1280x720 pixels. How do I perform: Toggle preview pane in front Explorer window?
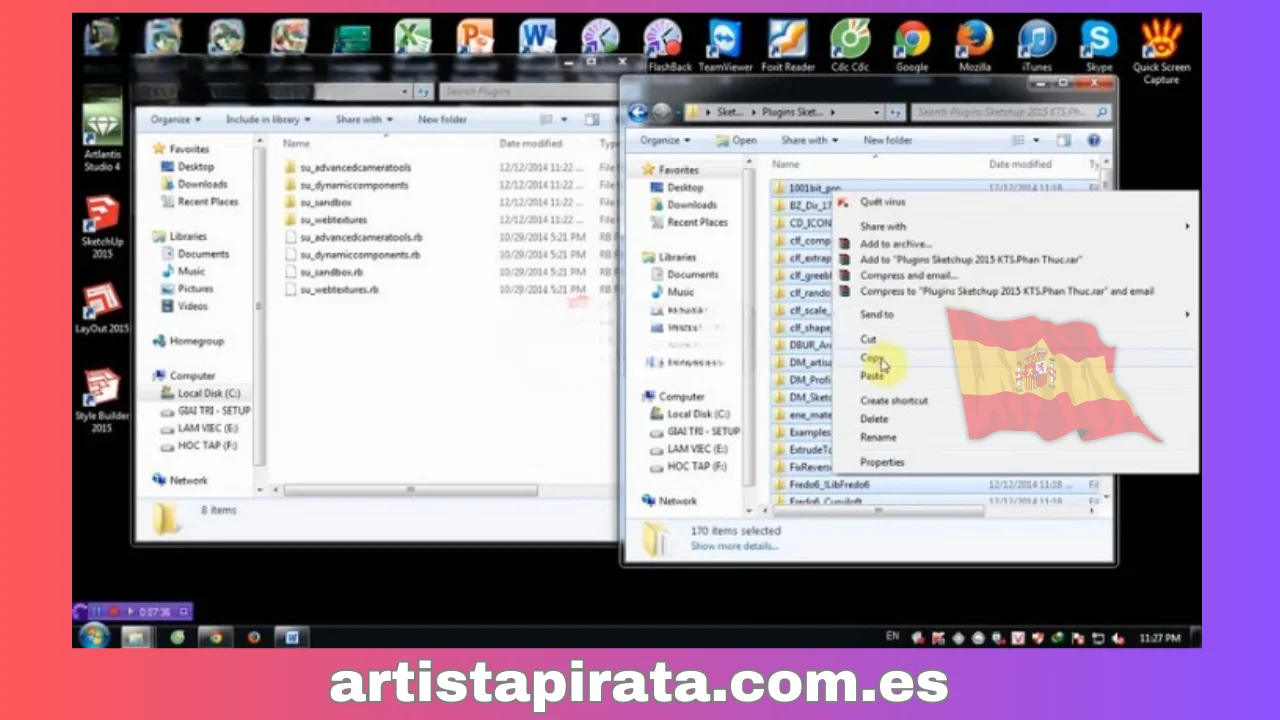1064,141
